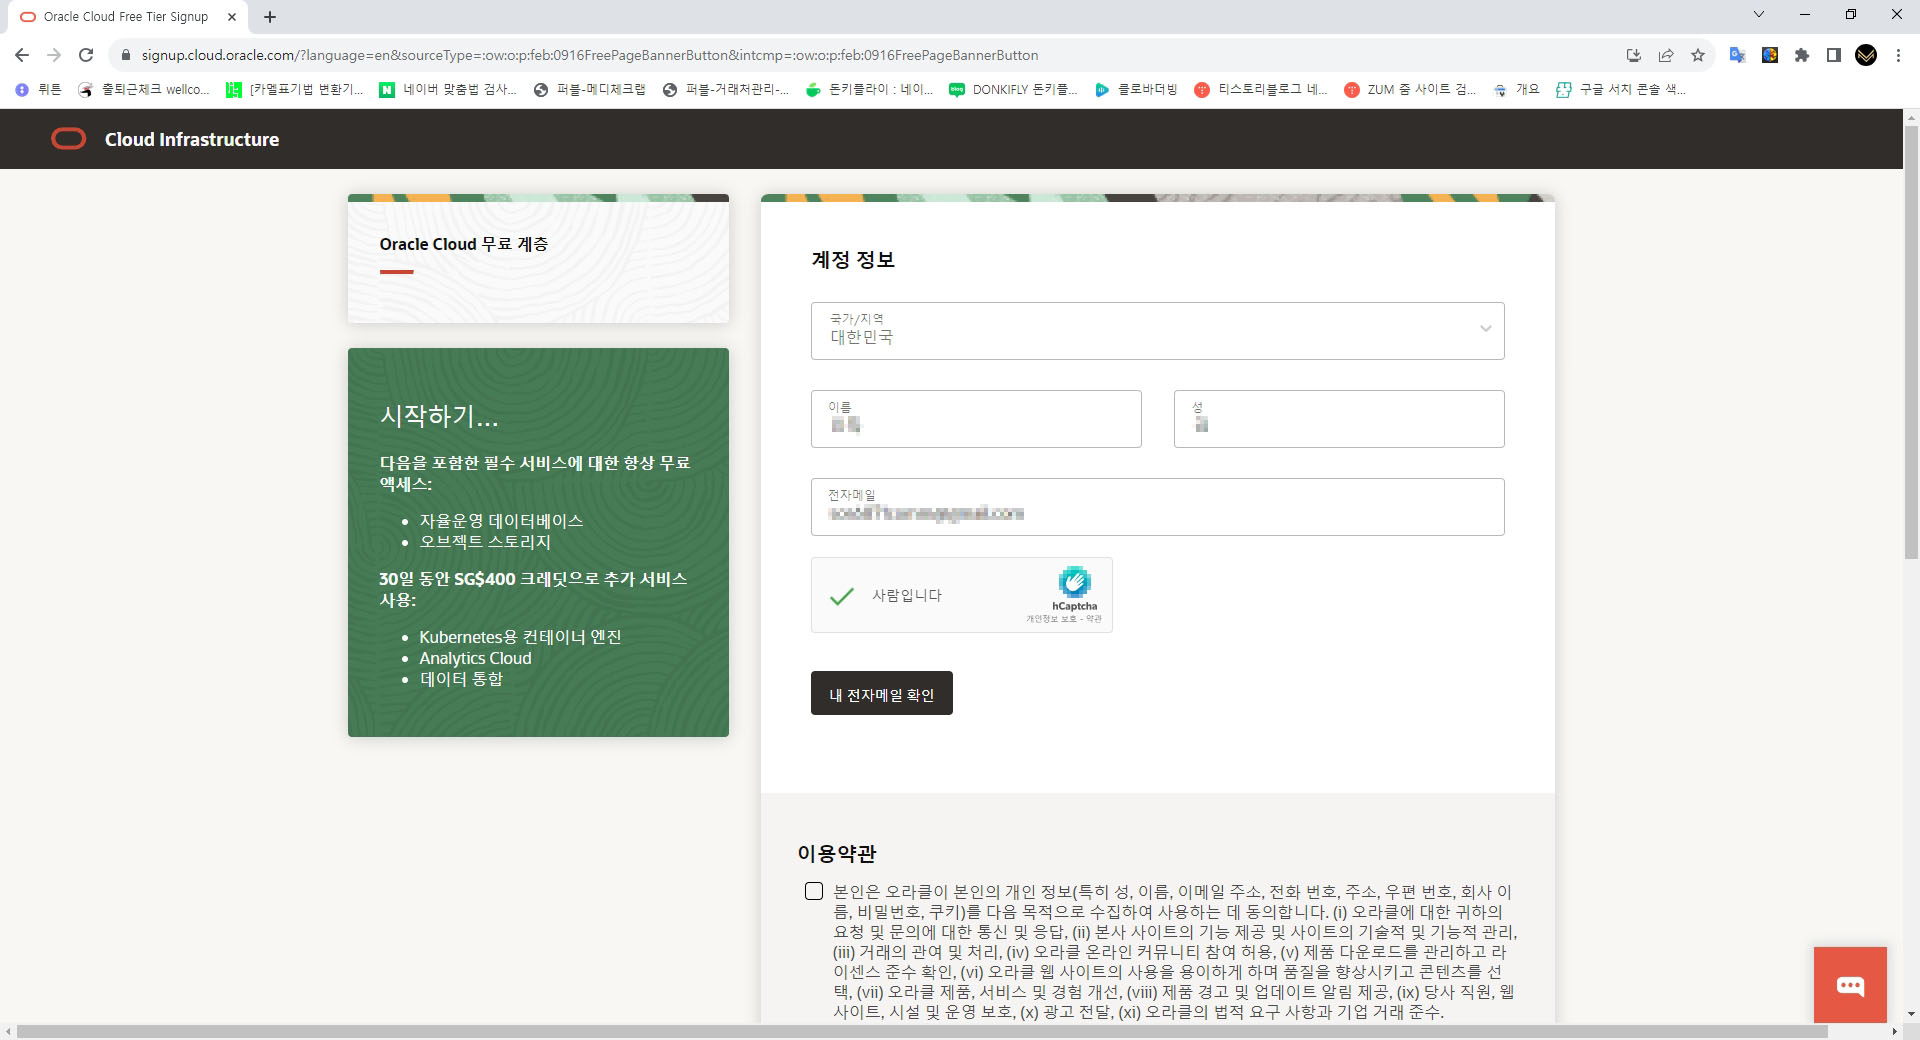View site info via the padlock icon
Screen dimensions: 1920x1040
(126, 55)
